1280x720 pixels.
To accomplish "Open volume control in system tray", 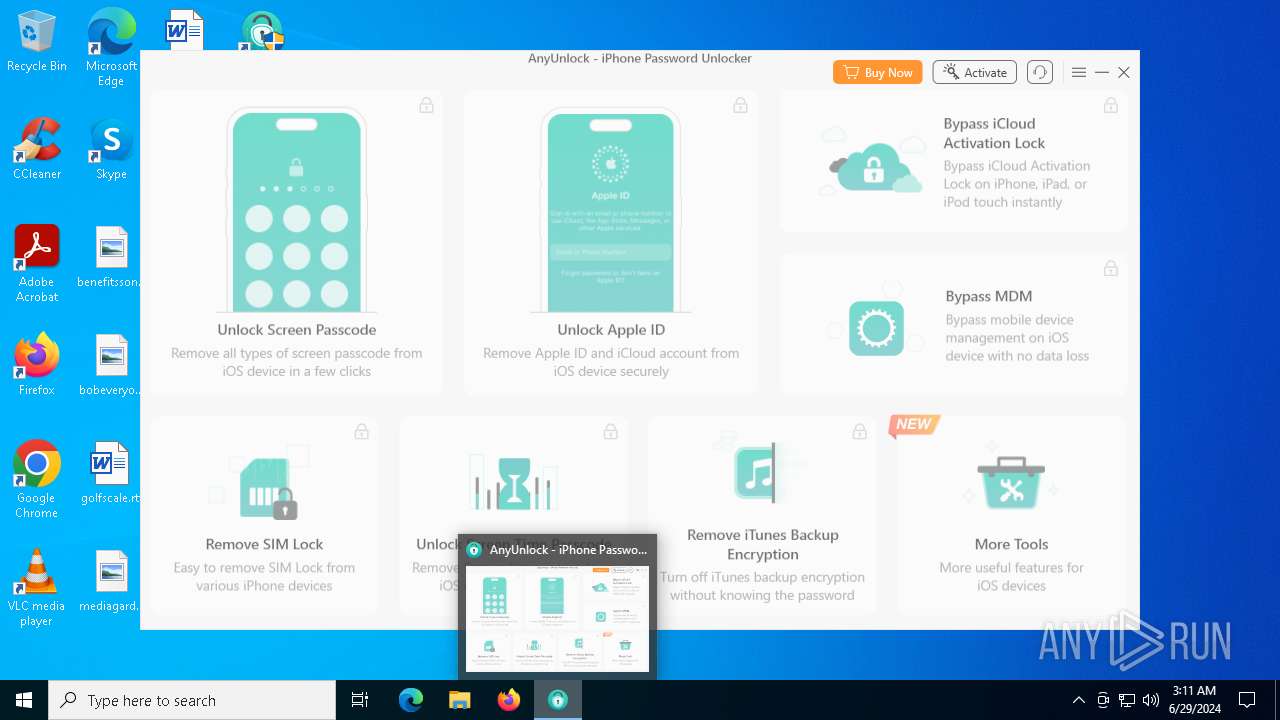I will point(1151,700).
